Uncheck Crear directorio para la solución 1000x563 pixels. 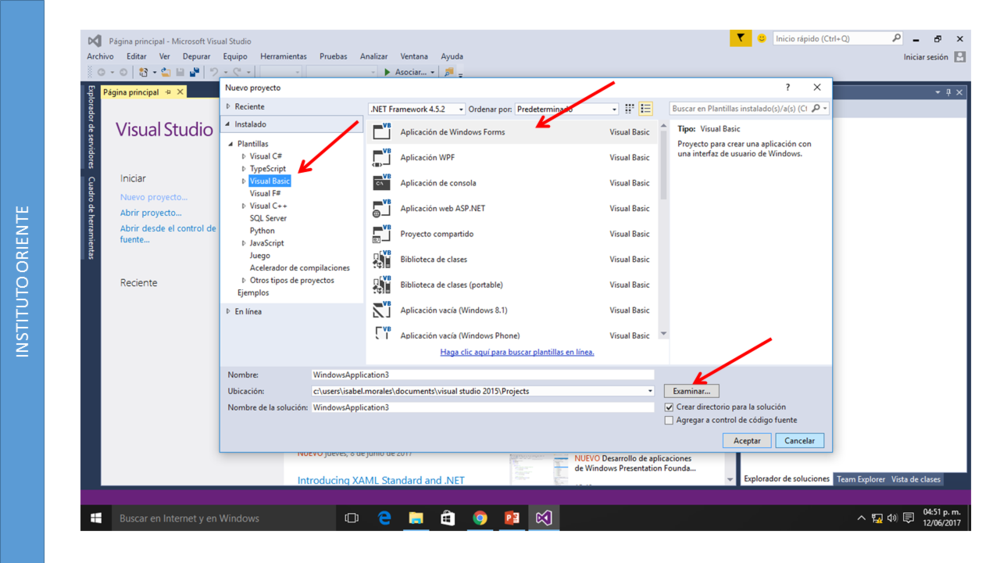coord(669,407)
